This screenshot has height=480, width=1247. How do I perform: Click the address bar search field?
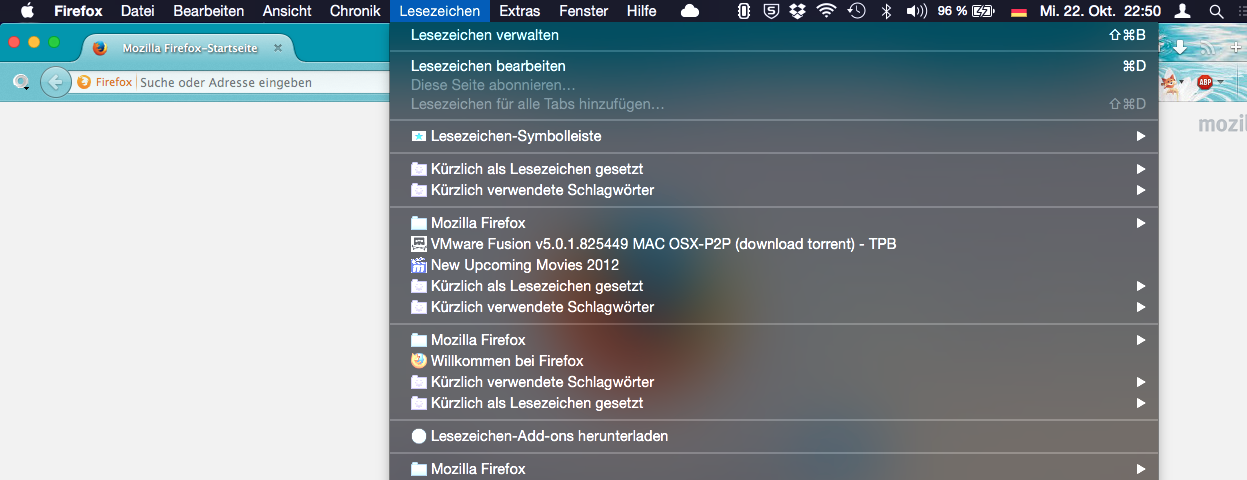point(260,82)
